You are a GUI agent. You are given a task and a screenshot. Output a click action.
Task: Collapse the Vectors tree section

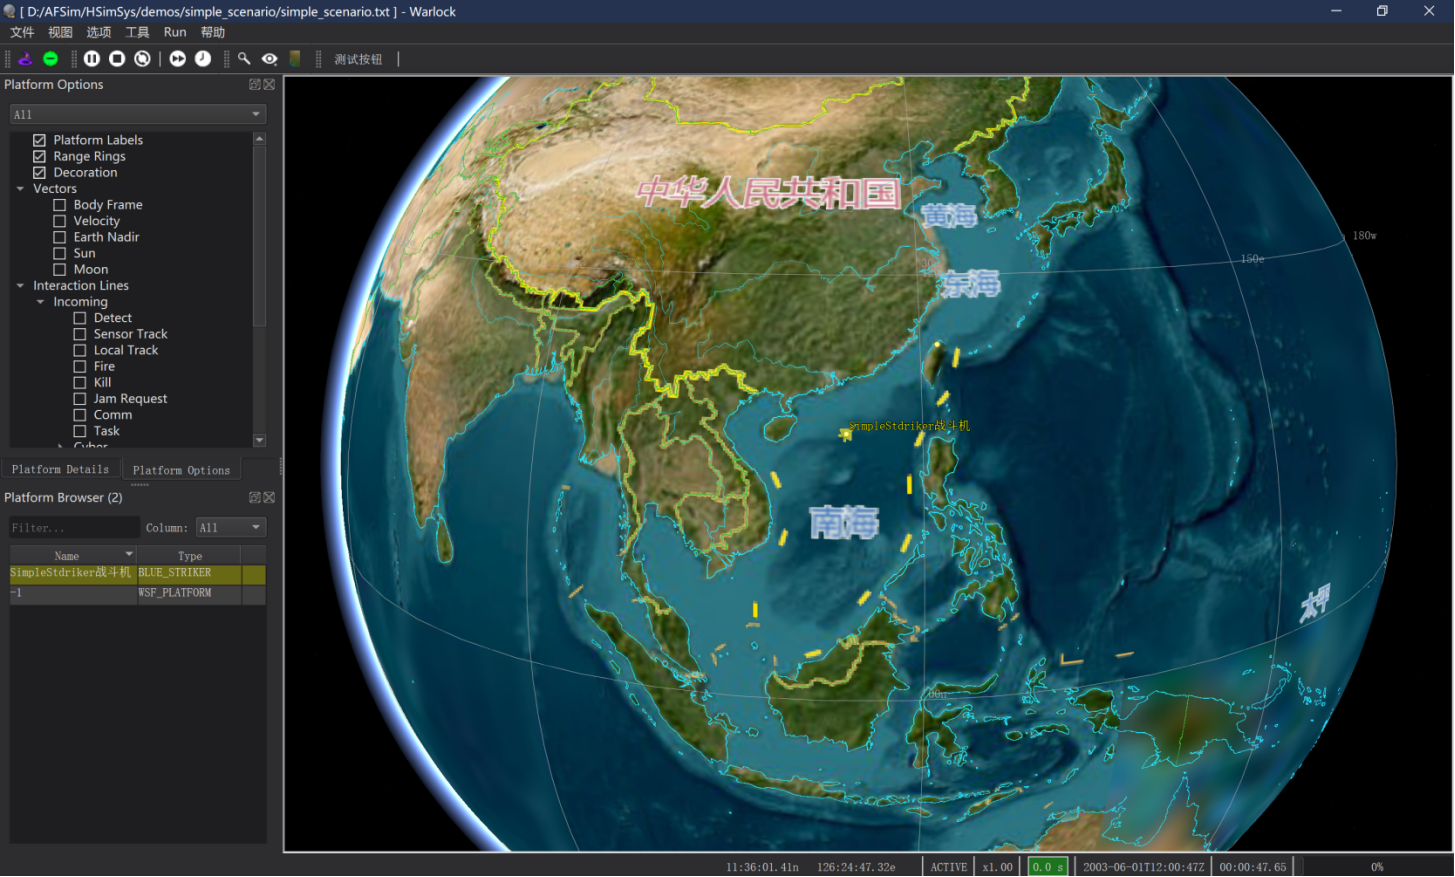[x=20, y=189]
